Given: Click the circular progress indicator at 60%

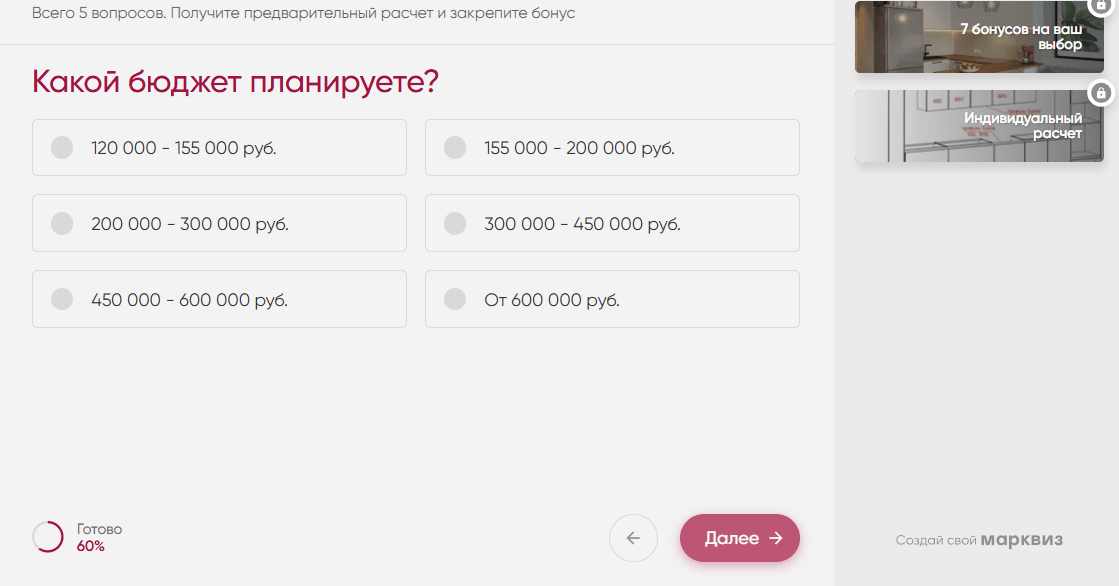Looking at the screenshot, I should point(48,537).
